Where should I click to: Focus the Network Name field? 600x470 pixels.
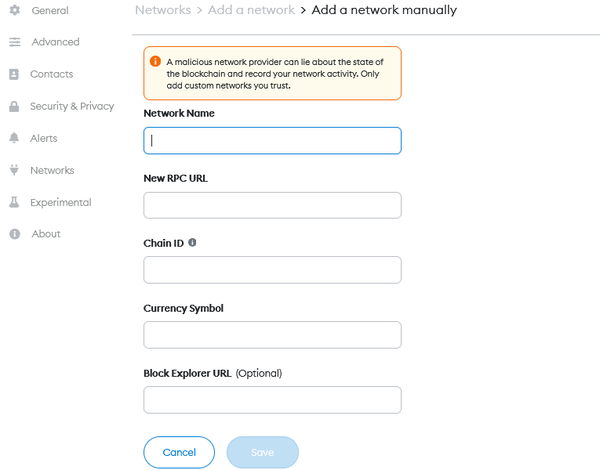272,141
